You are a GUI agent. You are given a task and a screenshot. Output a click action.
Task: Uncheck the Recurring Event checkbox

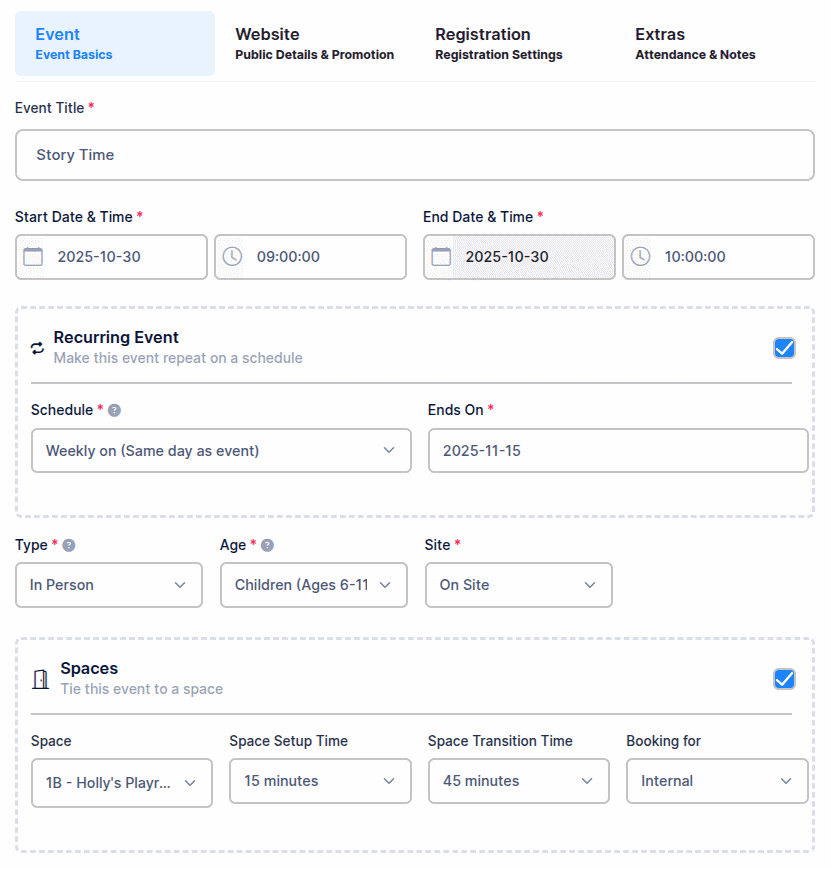click(784, 348)
